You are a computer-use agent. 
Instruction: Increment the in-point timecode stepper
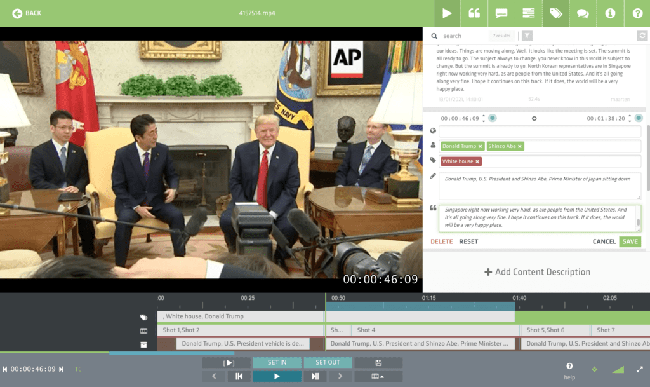(x=483, y=117)
